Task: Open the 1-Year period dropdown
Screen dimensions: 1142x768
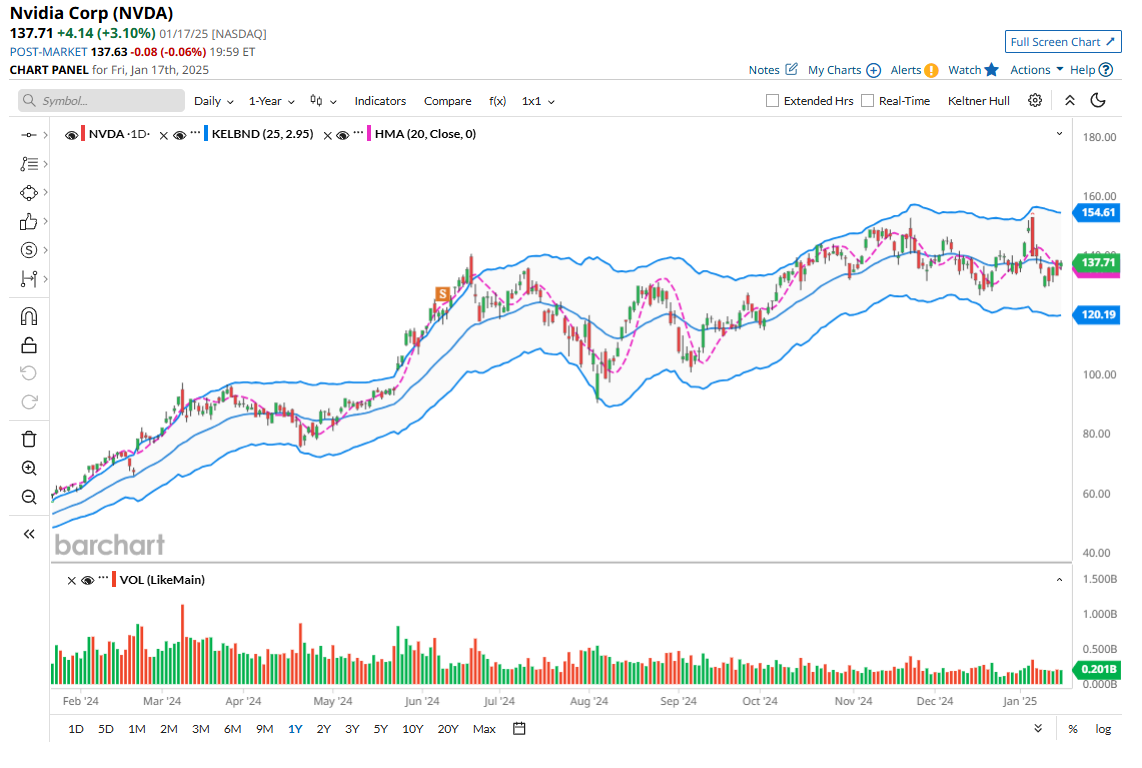Action: [271, 101]
